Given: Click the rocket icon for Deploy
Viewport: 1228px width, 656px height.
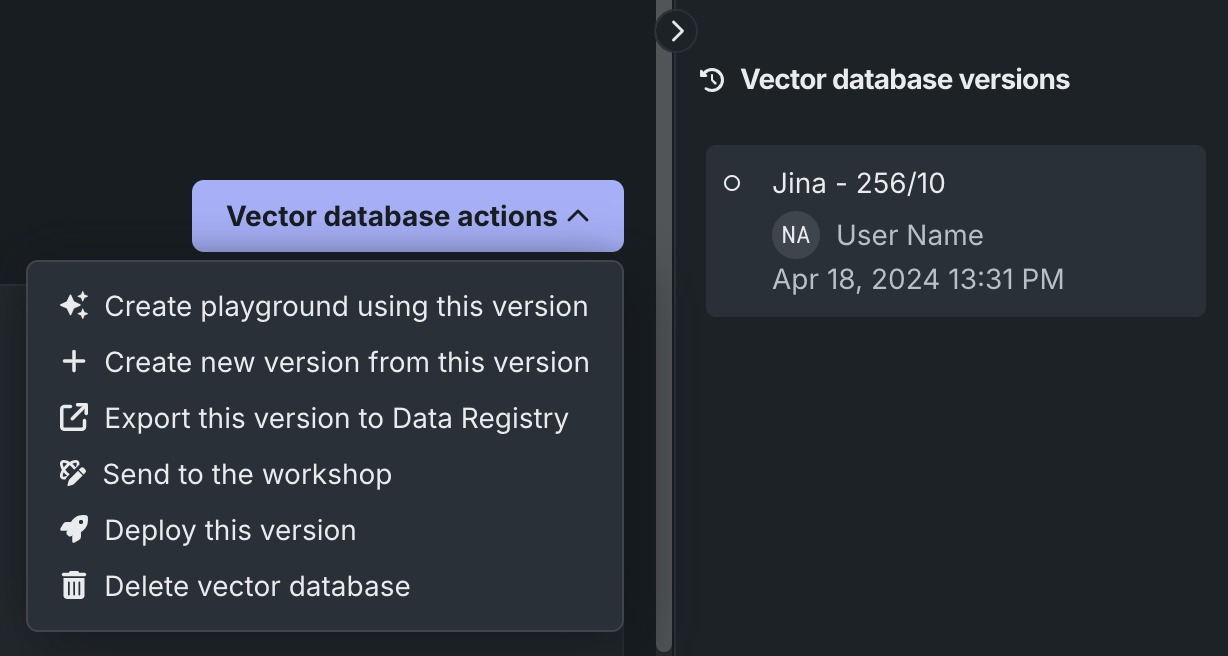Looking at the screenshot, I should point(74,530).
